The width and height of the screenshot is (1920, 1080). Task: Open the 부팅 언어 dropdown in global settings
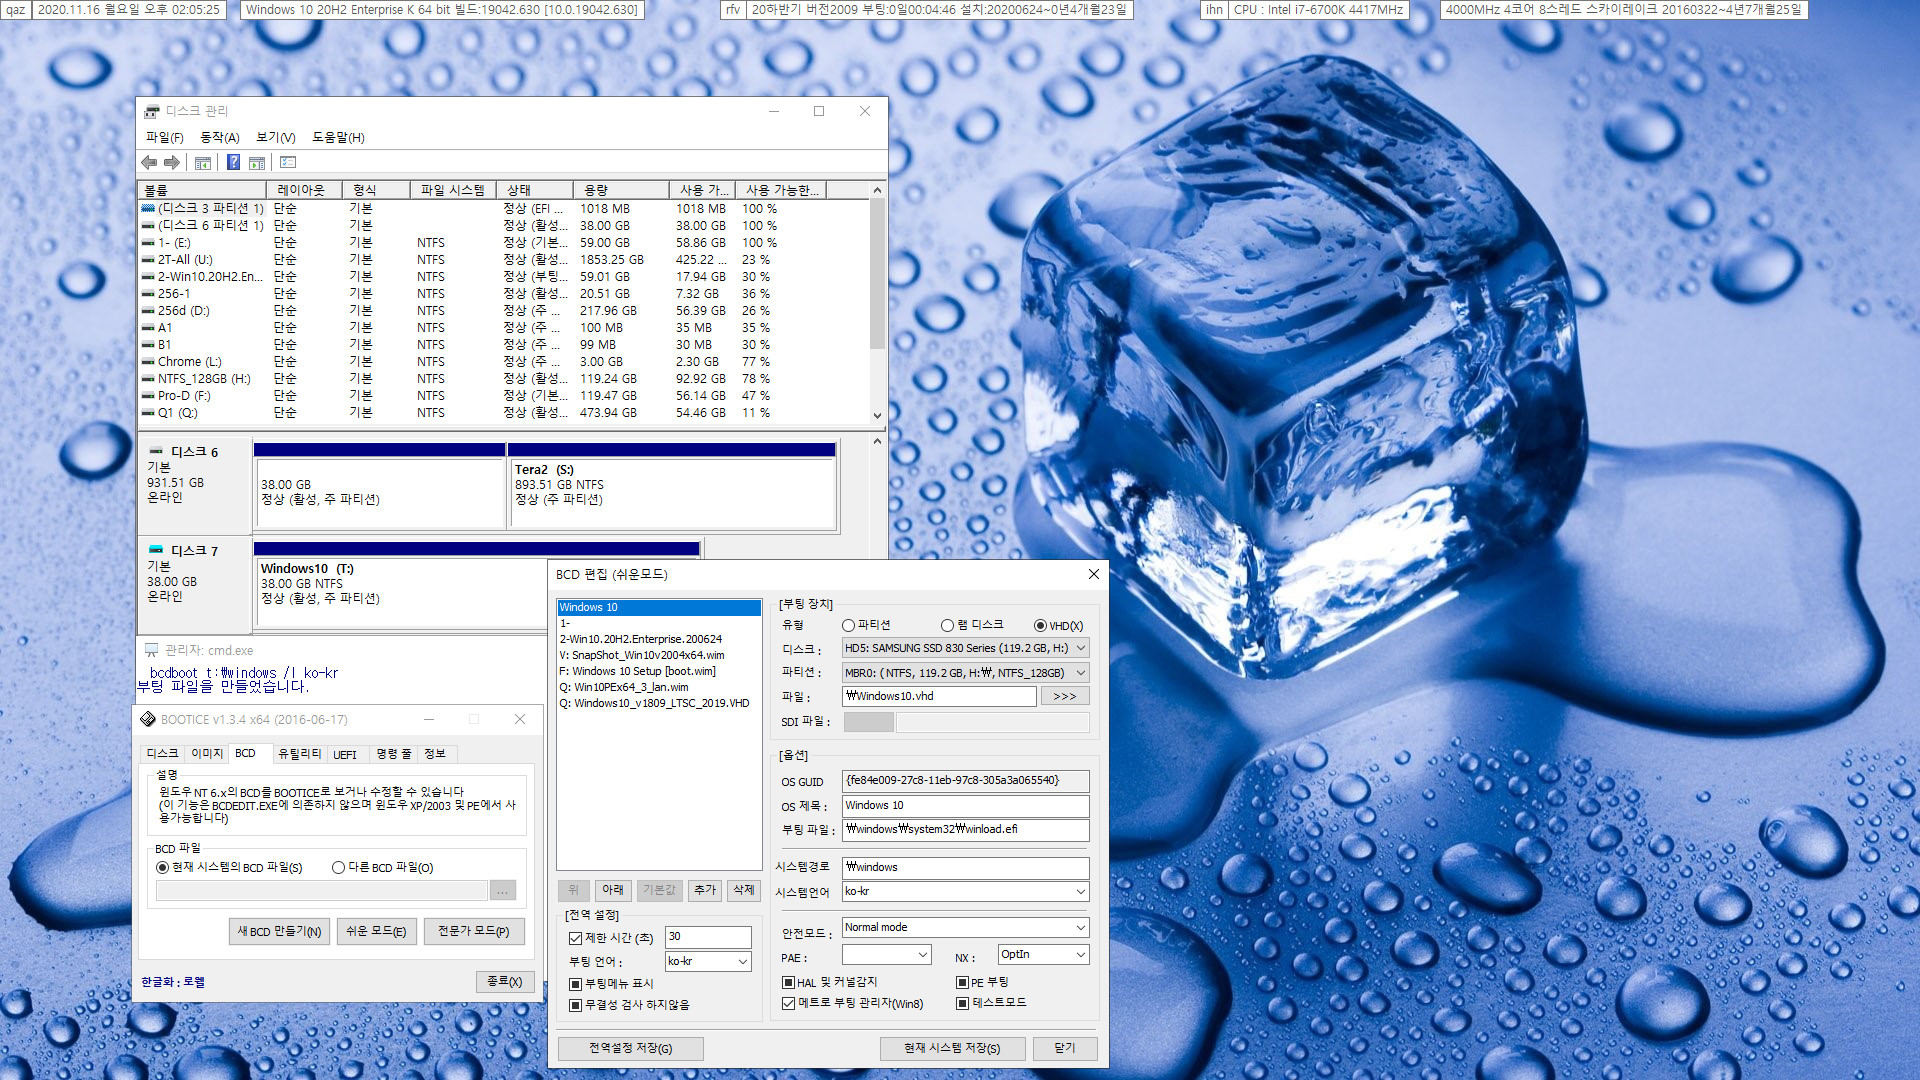pos(708,961)
